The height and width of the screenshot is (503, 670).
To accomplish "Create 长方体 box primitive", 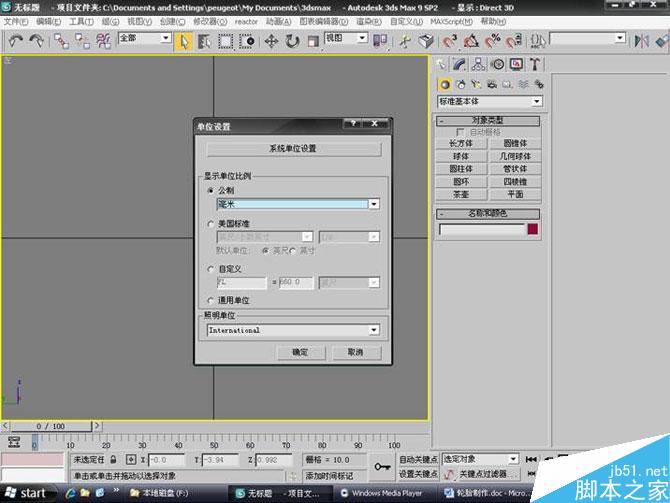I will click(461, 144).
